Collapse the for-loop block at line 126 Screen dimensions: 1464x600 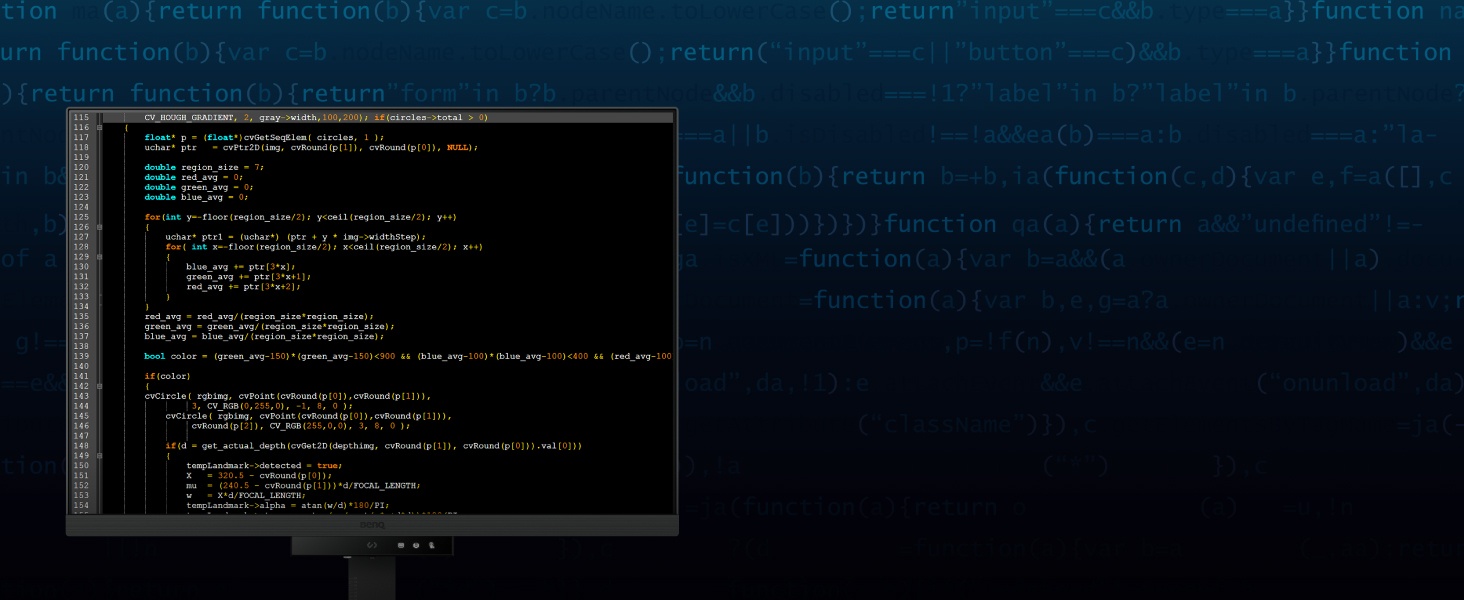[x=99, y=227]
